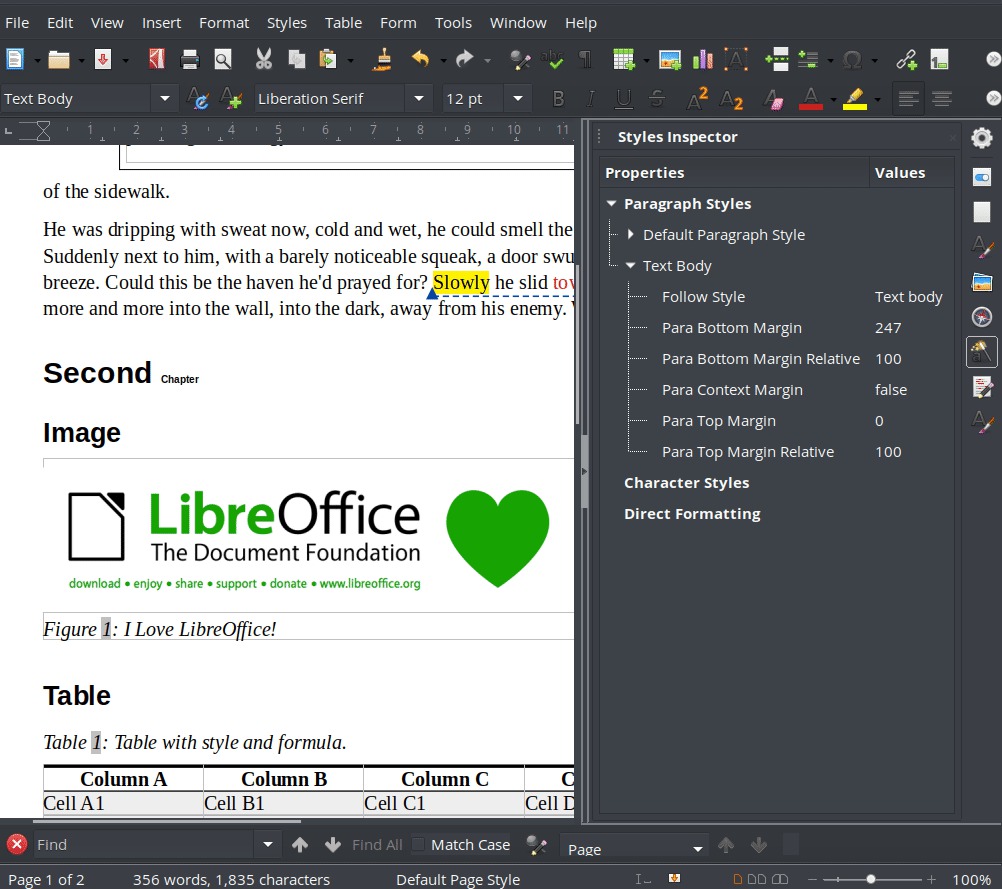The image size is (1002, 889).
Task: Click the yellow highlighting color button
Action: click(854, 98)
